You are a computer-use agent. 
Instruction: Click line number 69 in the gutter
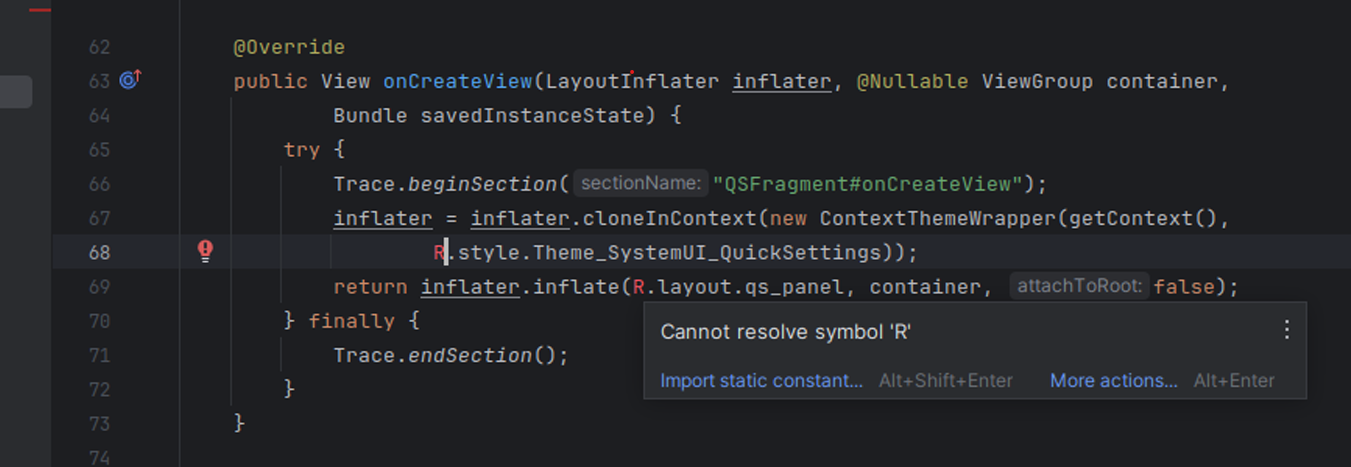pyautogui.click(x=99, y=287)
